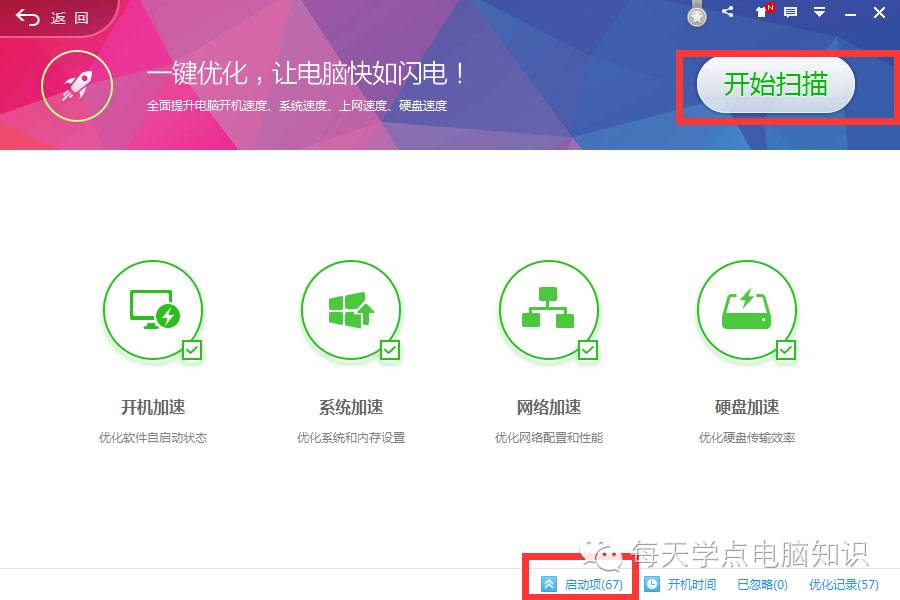Open the feedback chat bubble icon

(789, 13)
